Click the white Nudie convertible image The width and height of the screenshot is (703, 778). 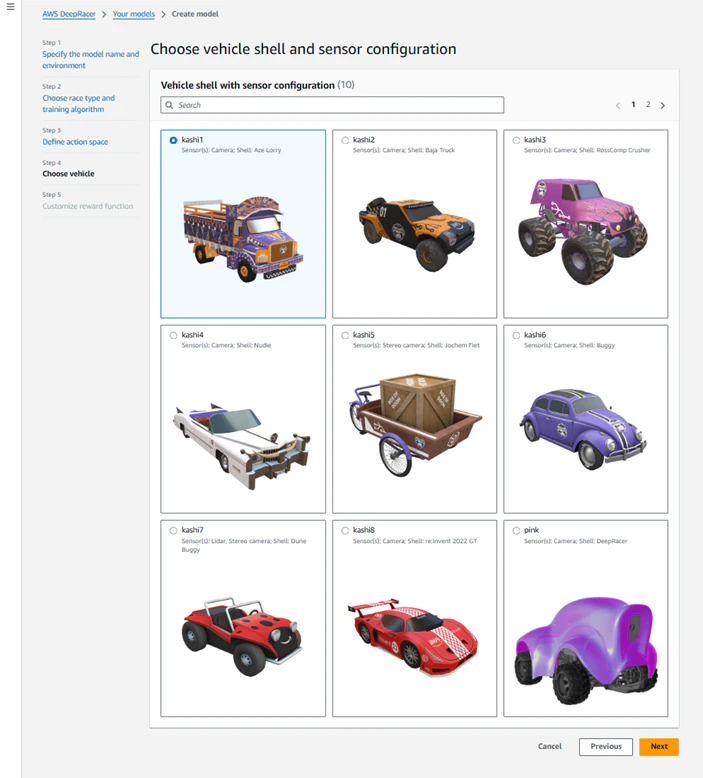tap(242, 446)
